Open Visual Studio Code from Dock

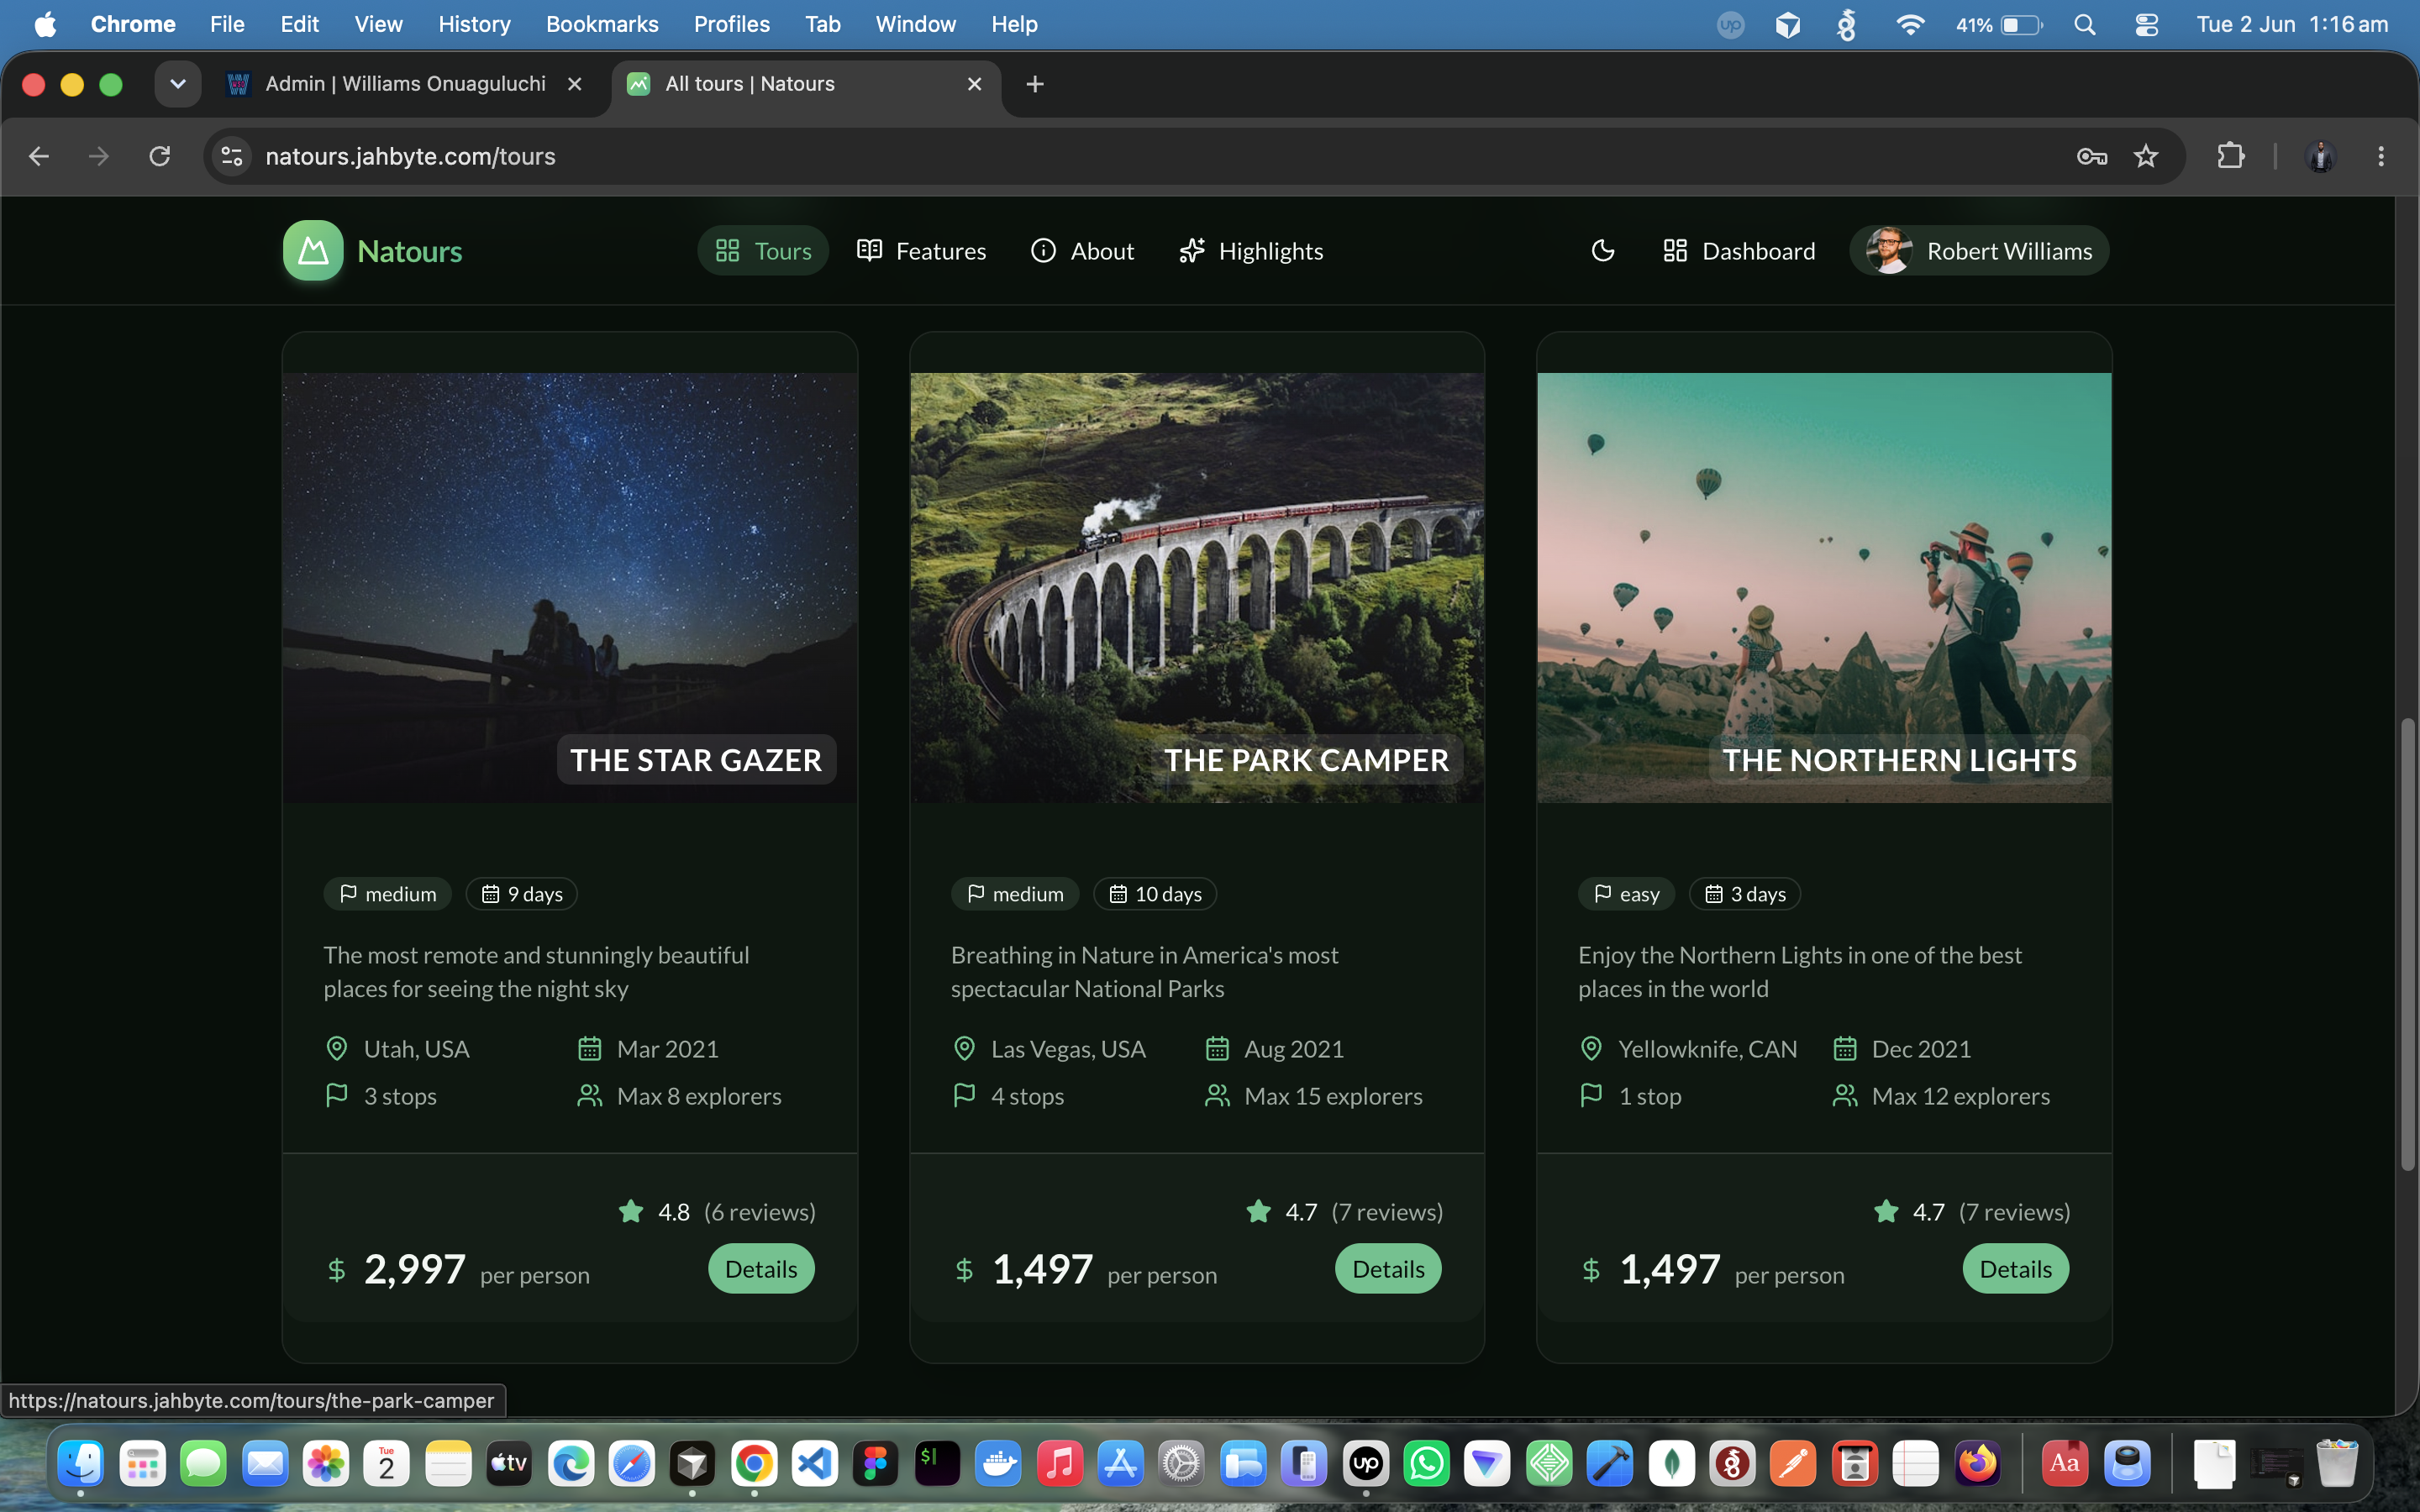tap(815, 1465)
